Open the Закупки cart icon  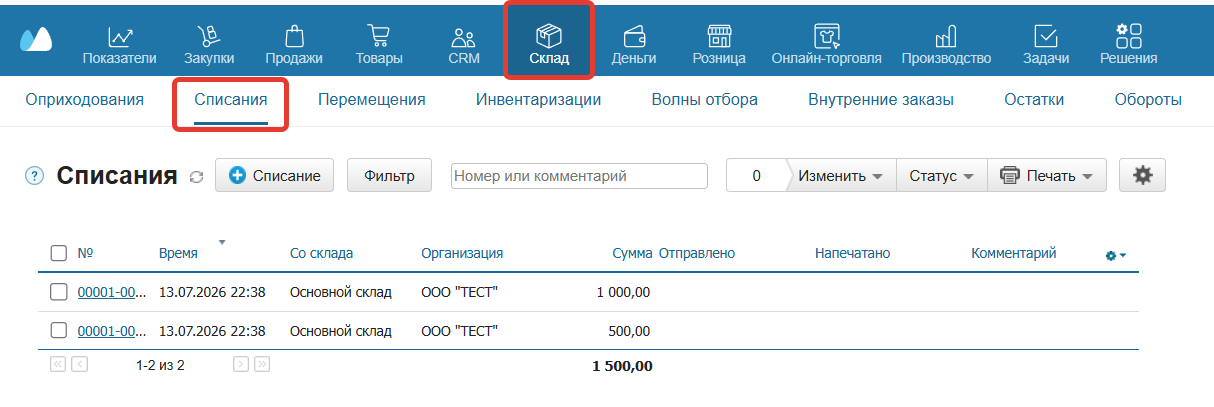[x=209, y=36]
